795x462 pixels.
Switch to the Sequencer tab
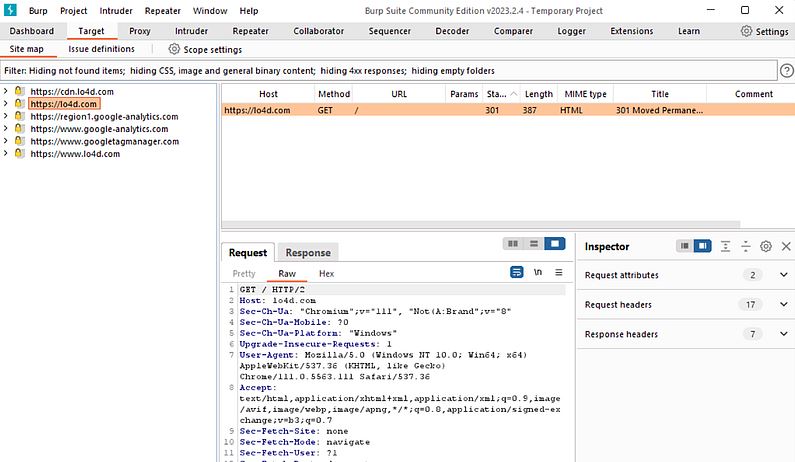coord(389,31)
